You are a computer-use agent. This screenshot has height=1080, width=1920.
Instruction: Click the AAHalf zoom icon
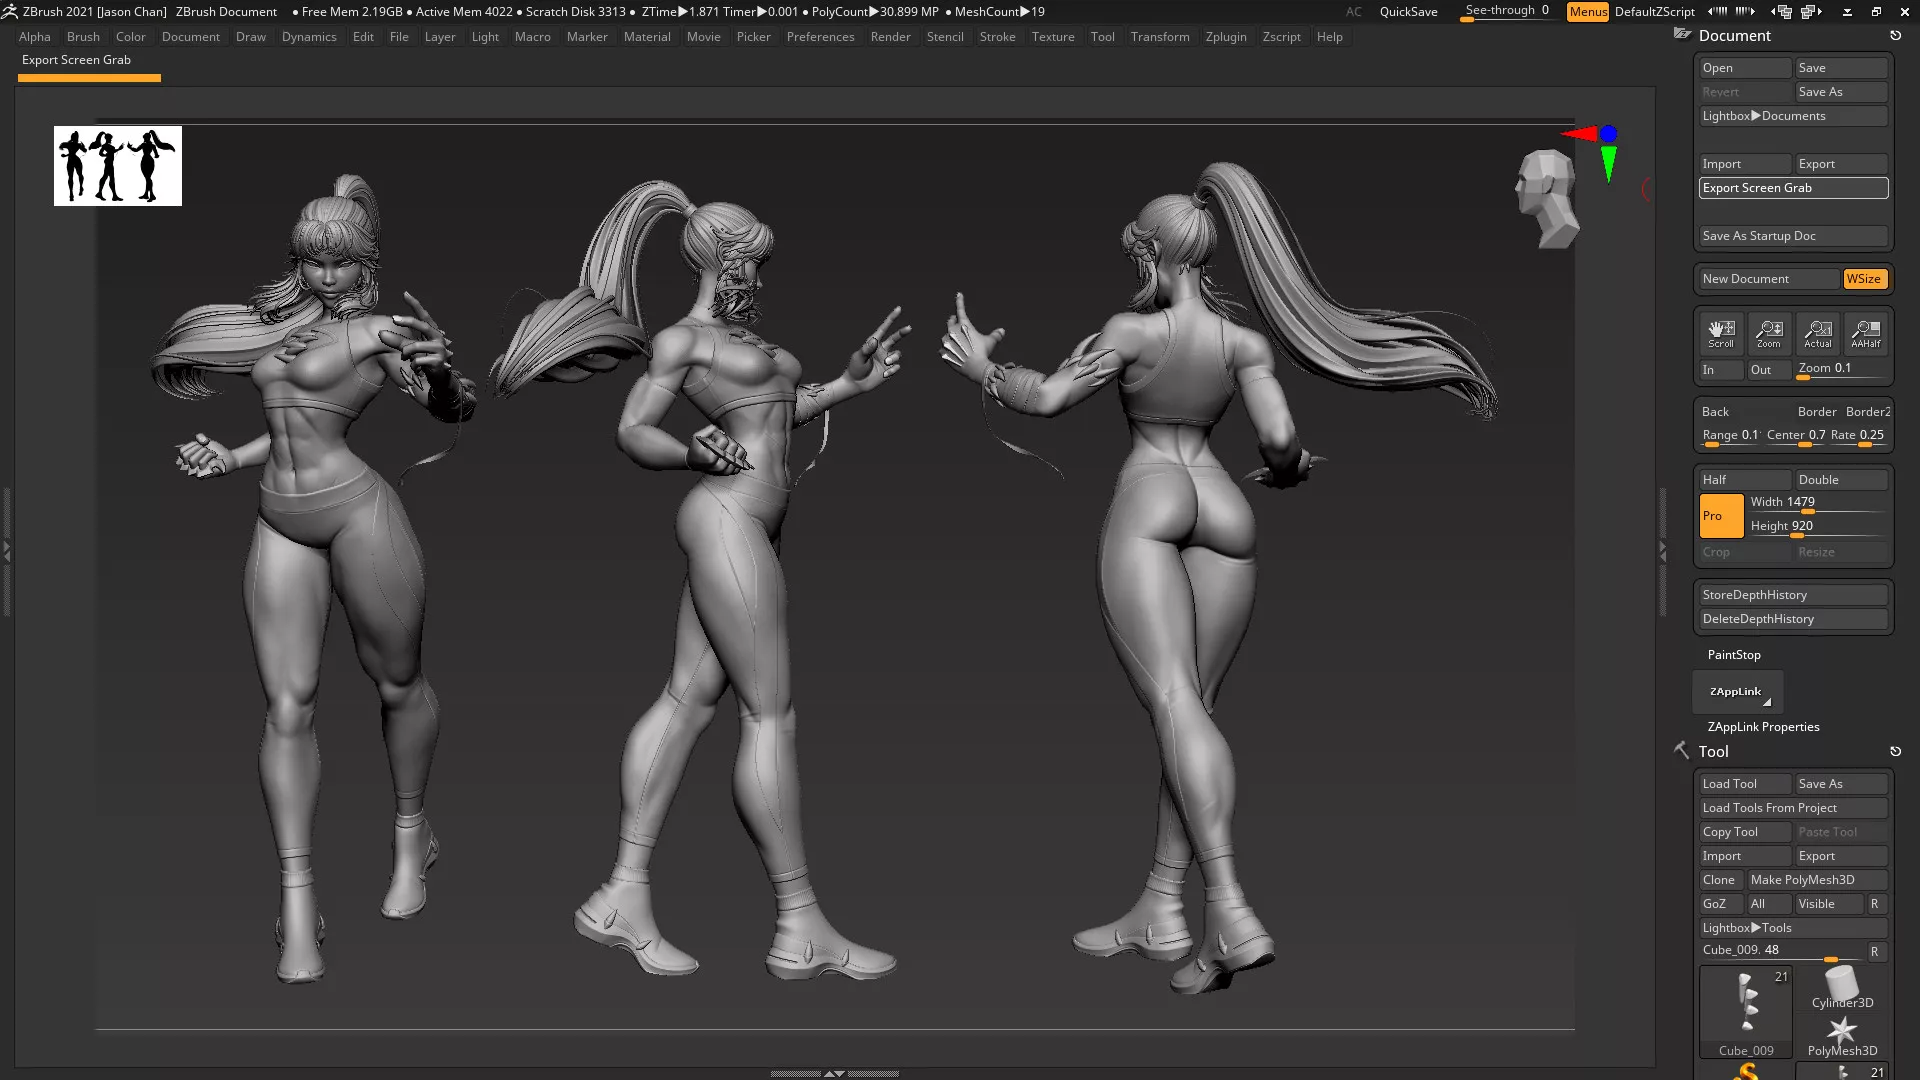1865,333
